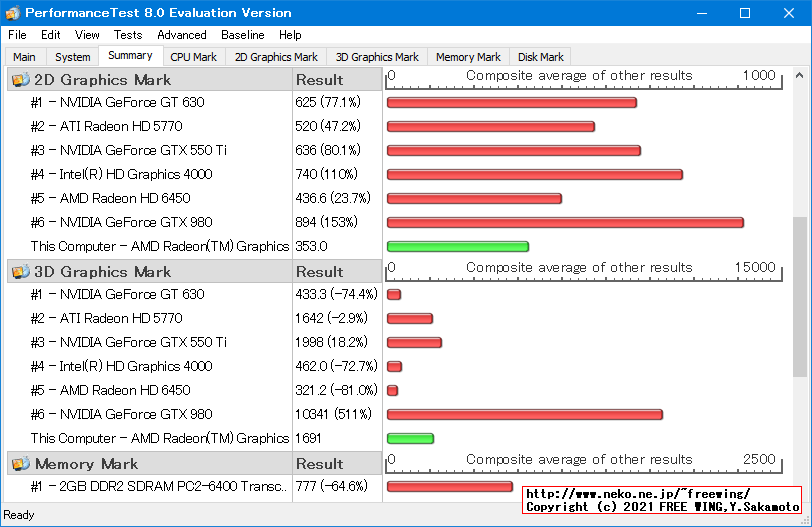812x527 pixels.
Task: Click the 10341 (511%) result value
Action: (334, 414)
